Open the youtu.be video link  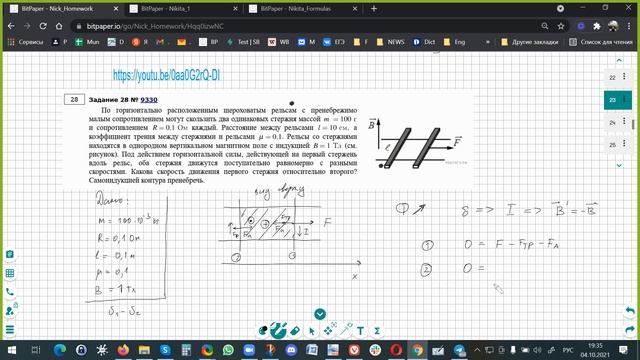click(x=166, y=75)
